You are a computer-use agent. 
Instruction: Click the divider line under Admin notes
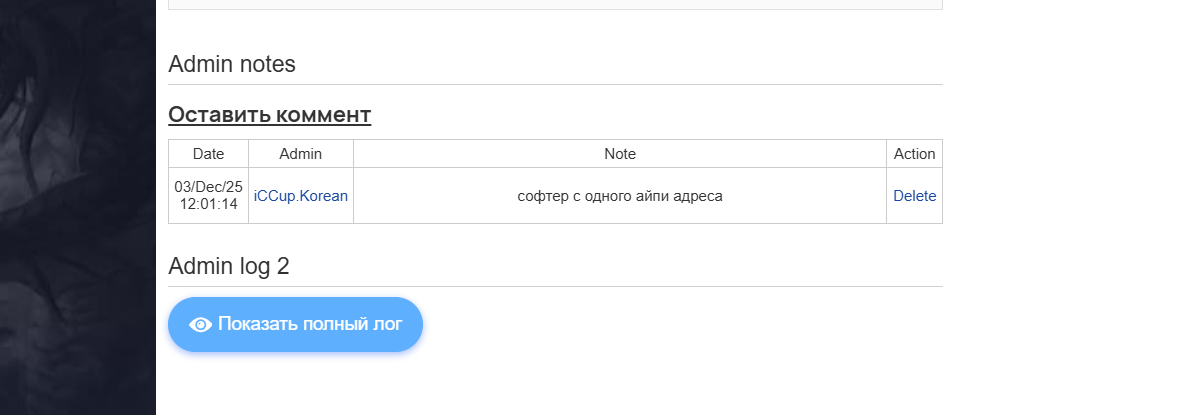(555, 85)
